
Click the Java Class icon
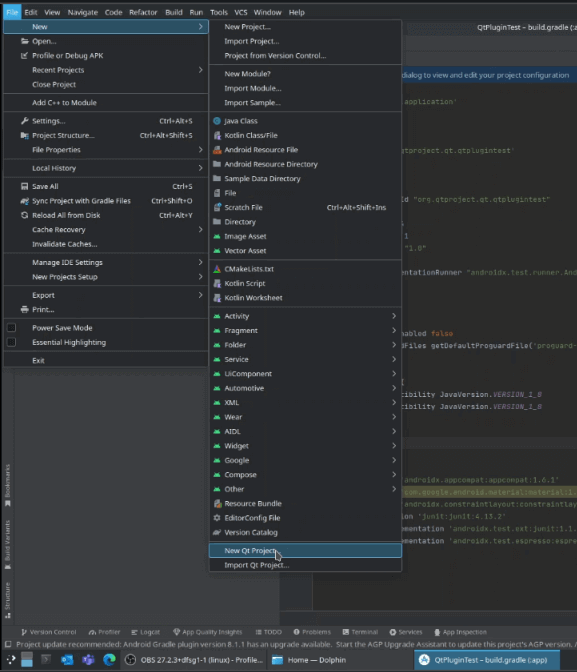pos(217,121)
